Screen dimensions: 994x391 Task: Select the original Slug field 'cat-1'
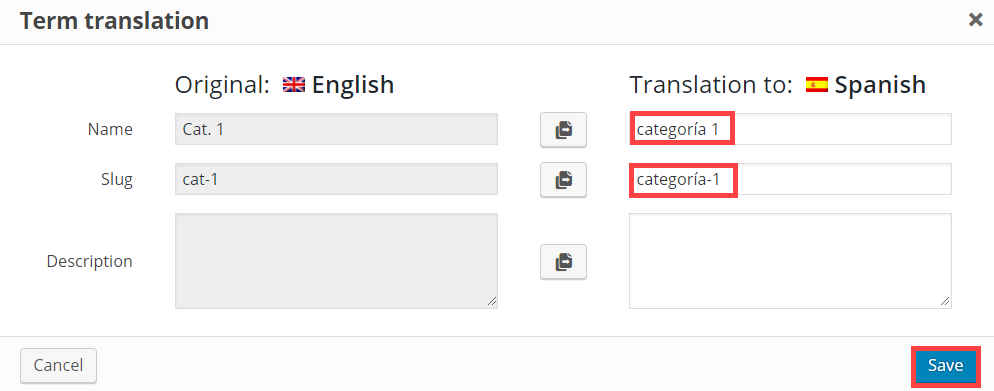[337, 179]
